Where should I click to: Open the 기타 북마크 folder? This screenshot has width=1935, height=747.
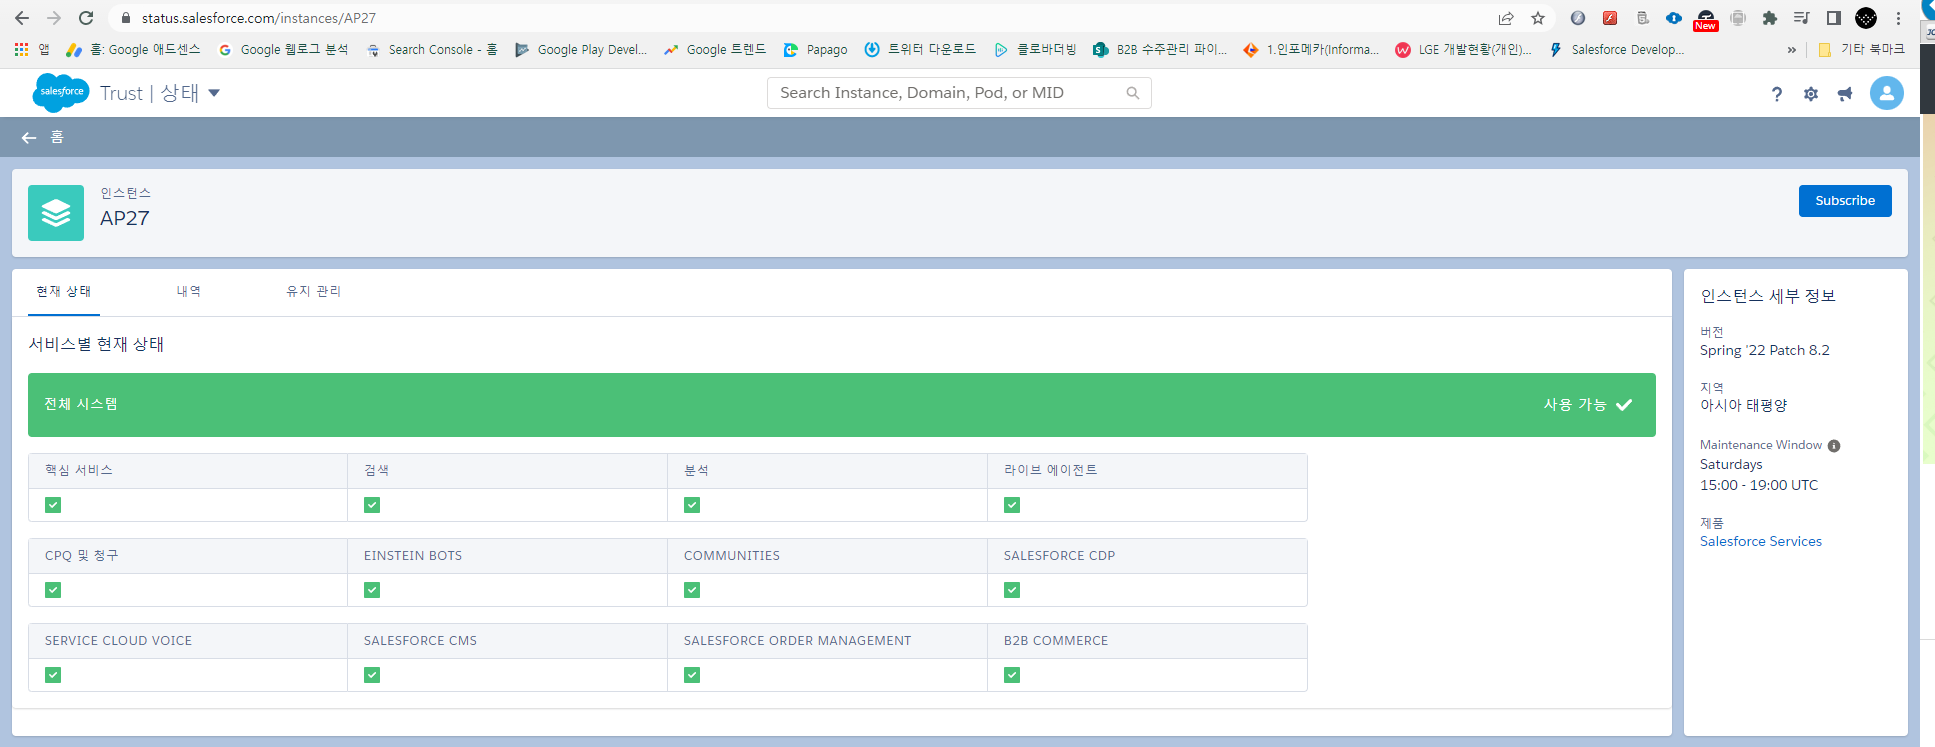pos(1861,49)
